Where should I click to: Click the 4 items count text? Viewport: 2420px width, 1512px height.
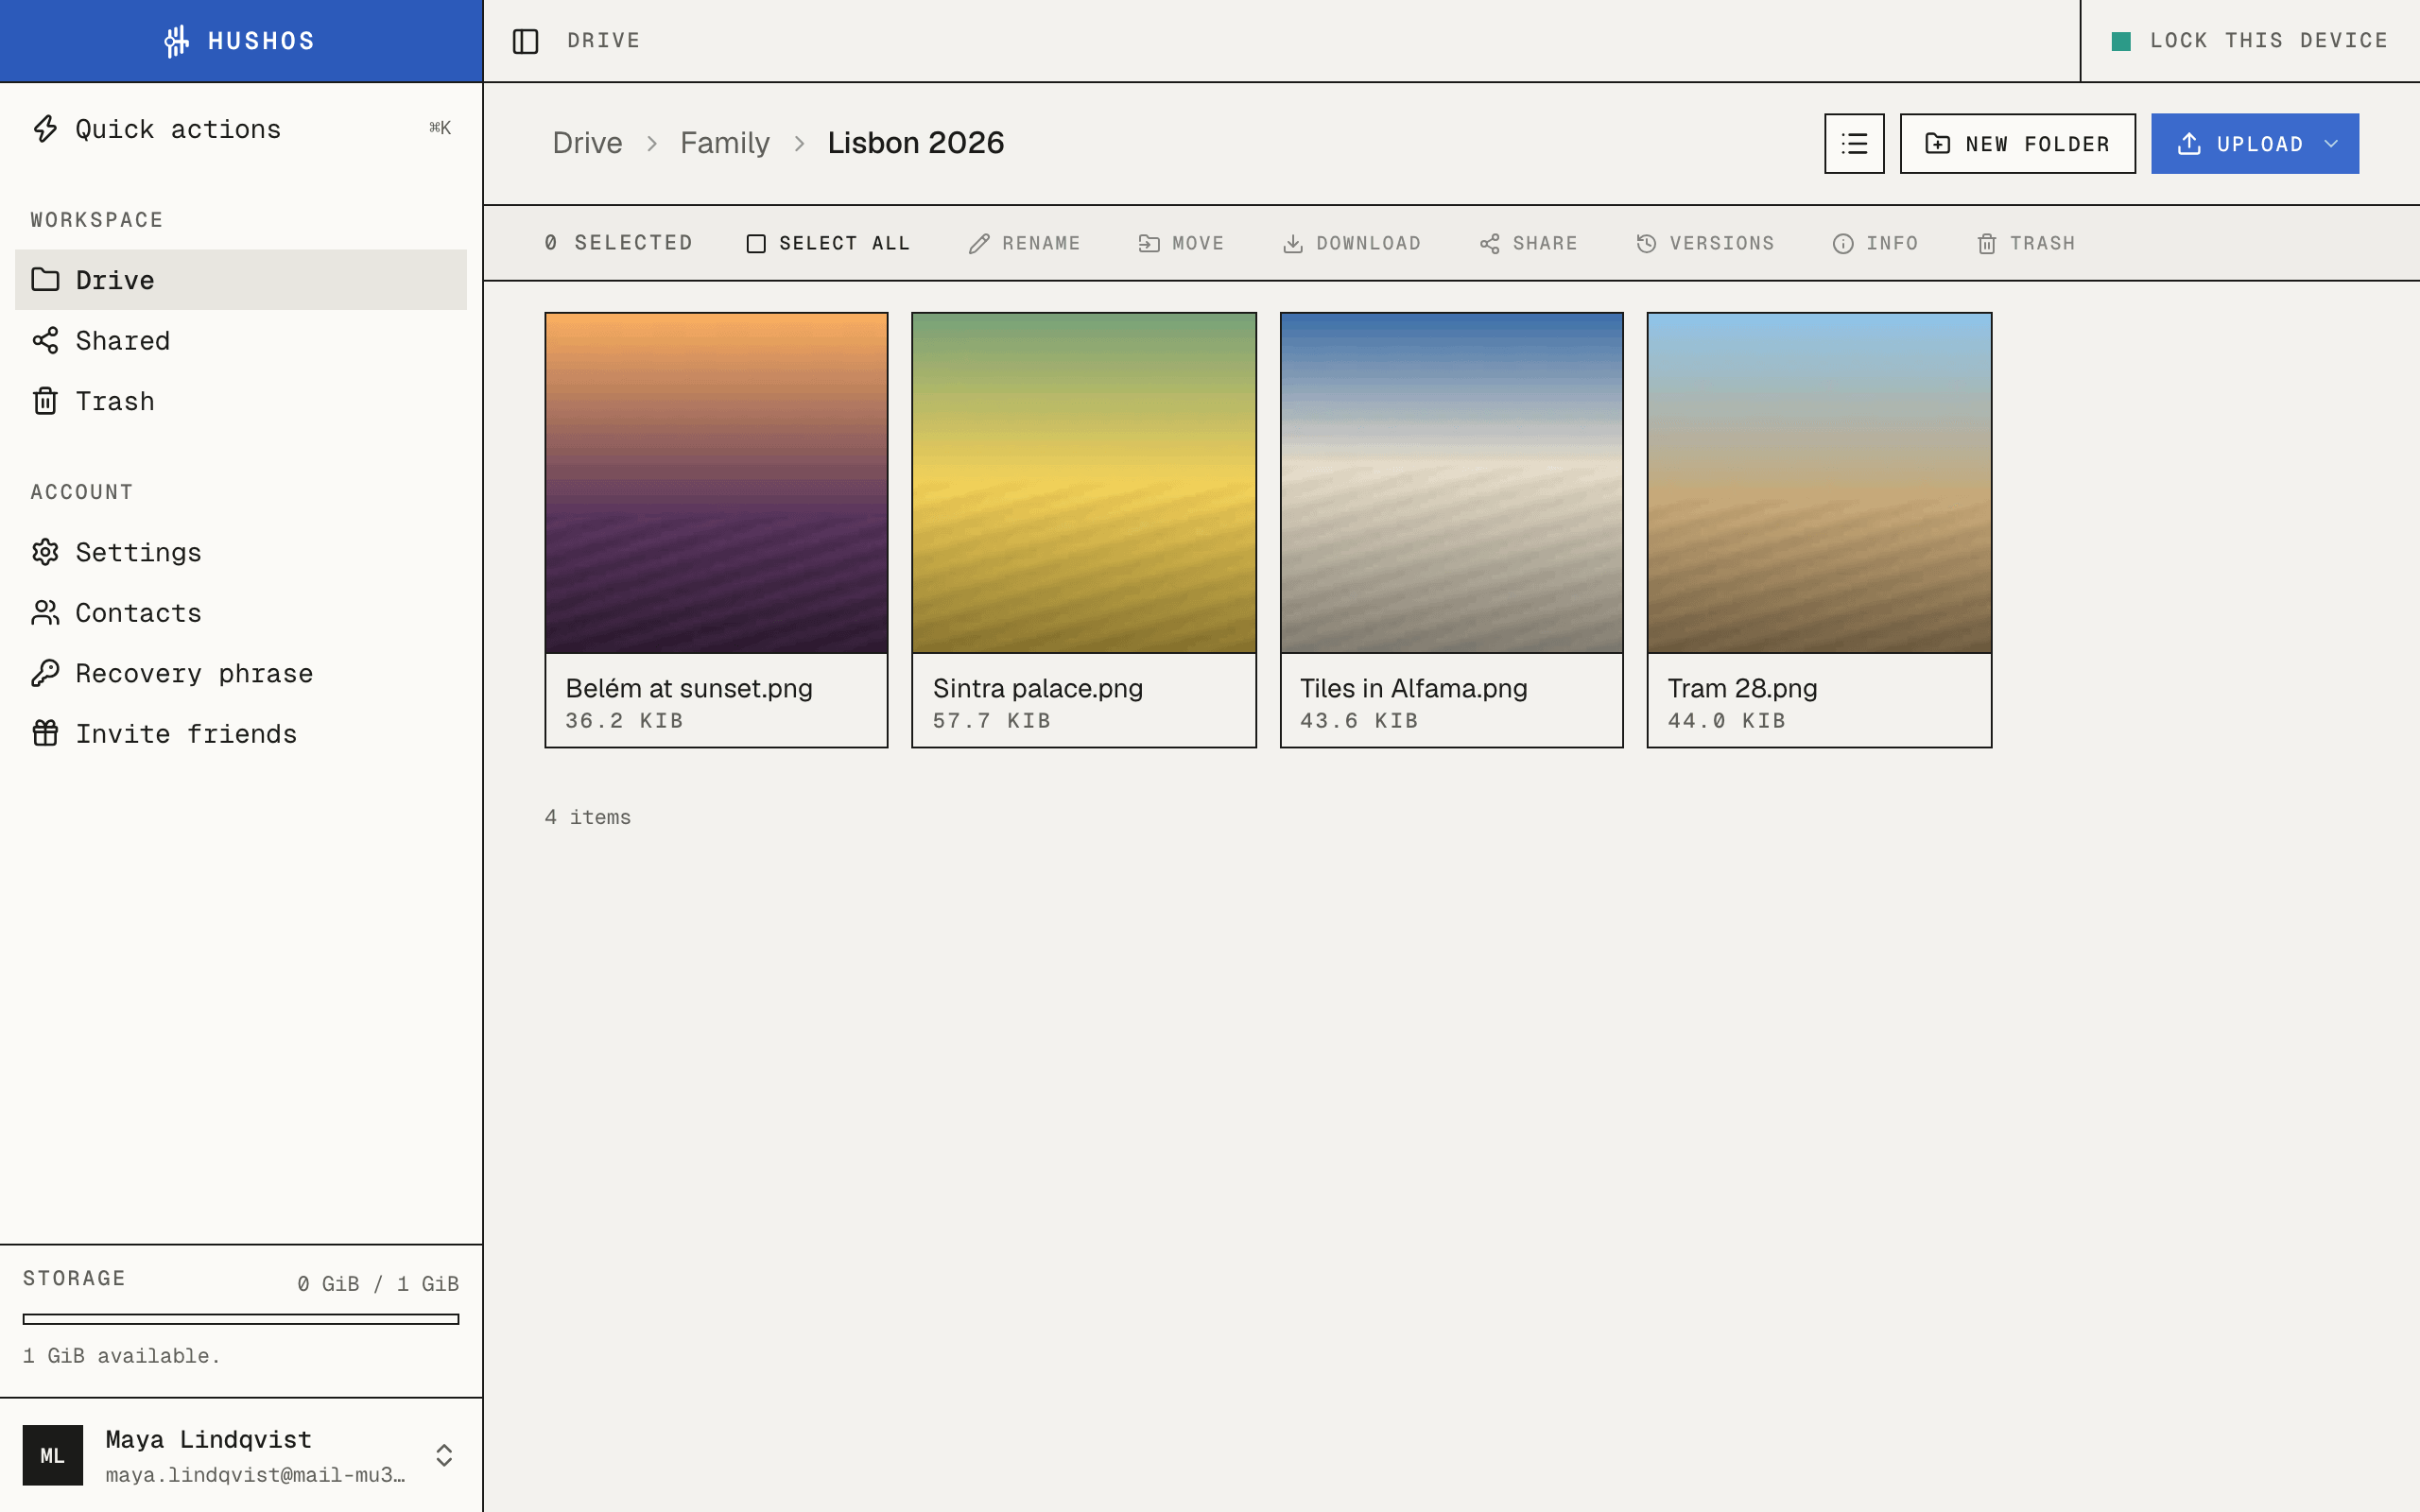(x=587, y=817)
